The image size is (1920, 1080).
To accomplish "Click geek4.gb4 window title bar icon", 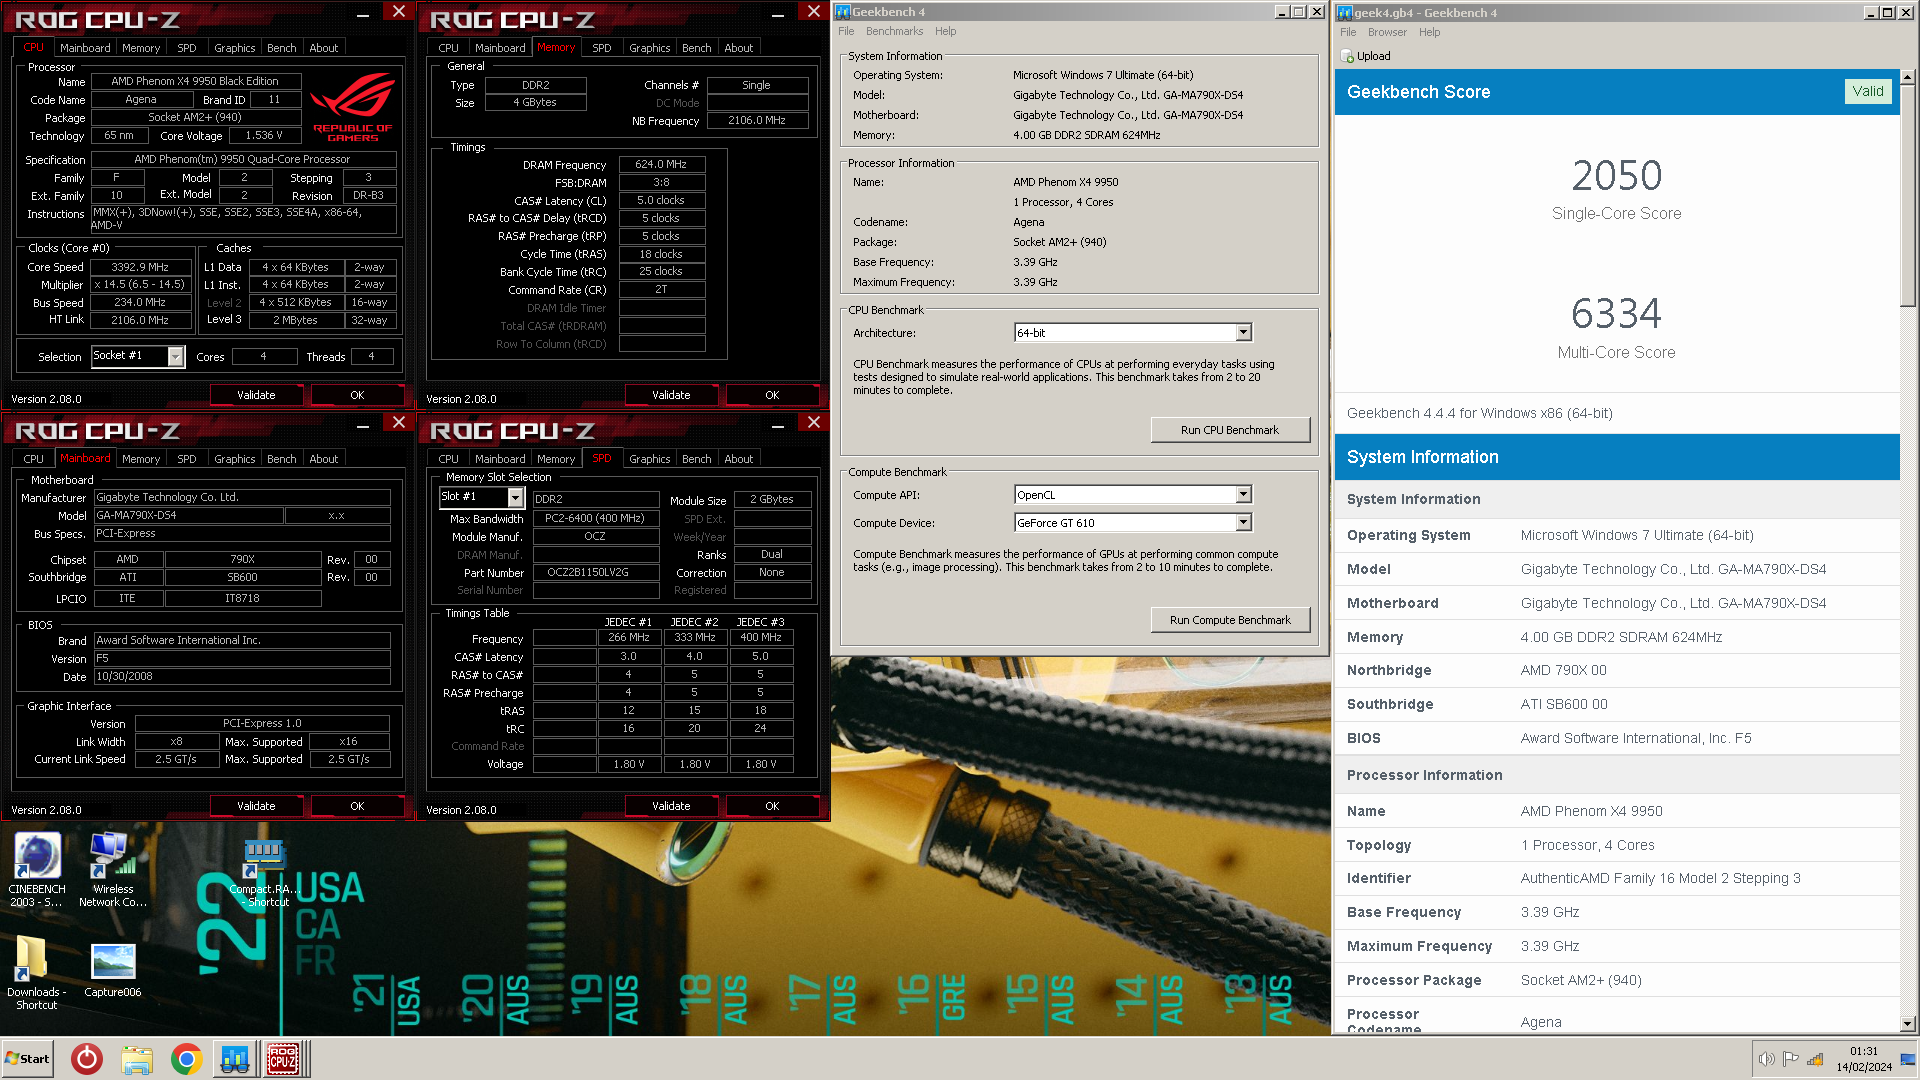I will pyautogui.click(x=1345, y=13).
